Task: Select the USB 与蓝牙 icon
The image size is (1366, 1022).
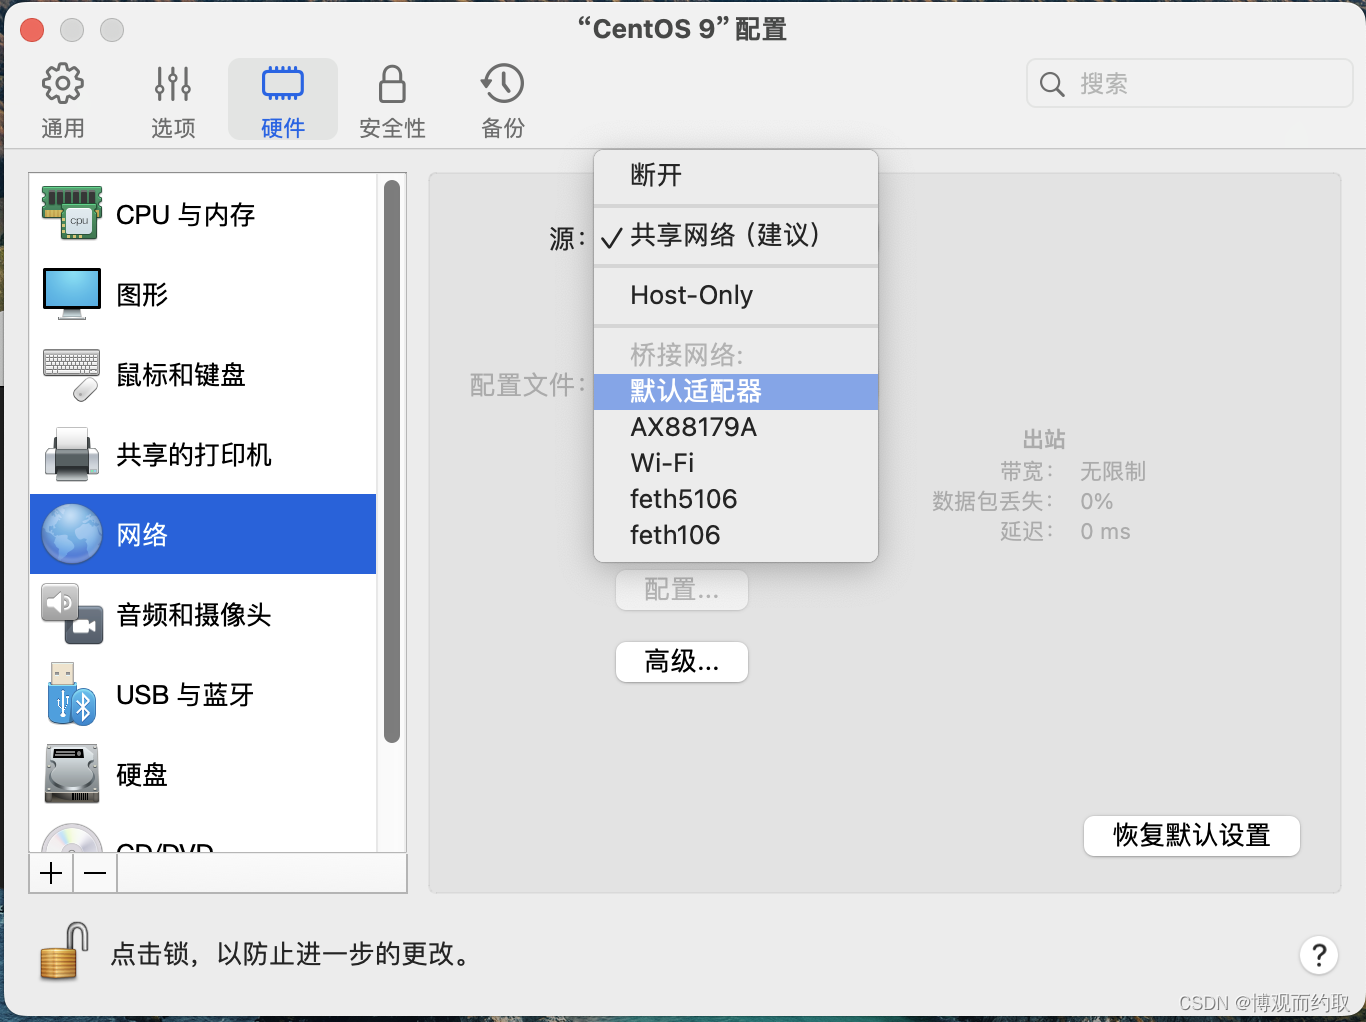Action: (x=72, y=694)
